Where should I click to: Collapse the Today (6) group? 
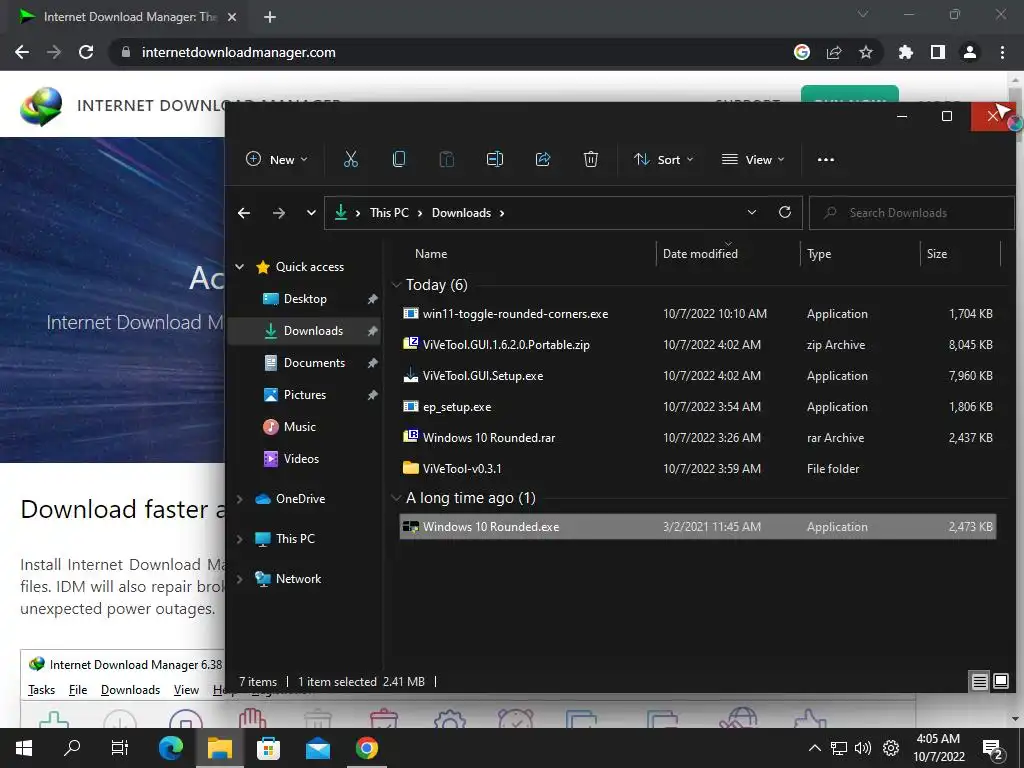tap(396, 285)
